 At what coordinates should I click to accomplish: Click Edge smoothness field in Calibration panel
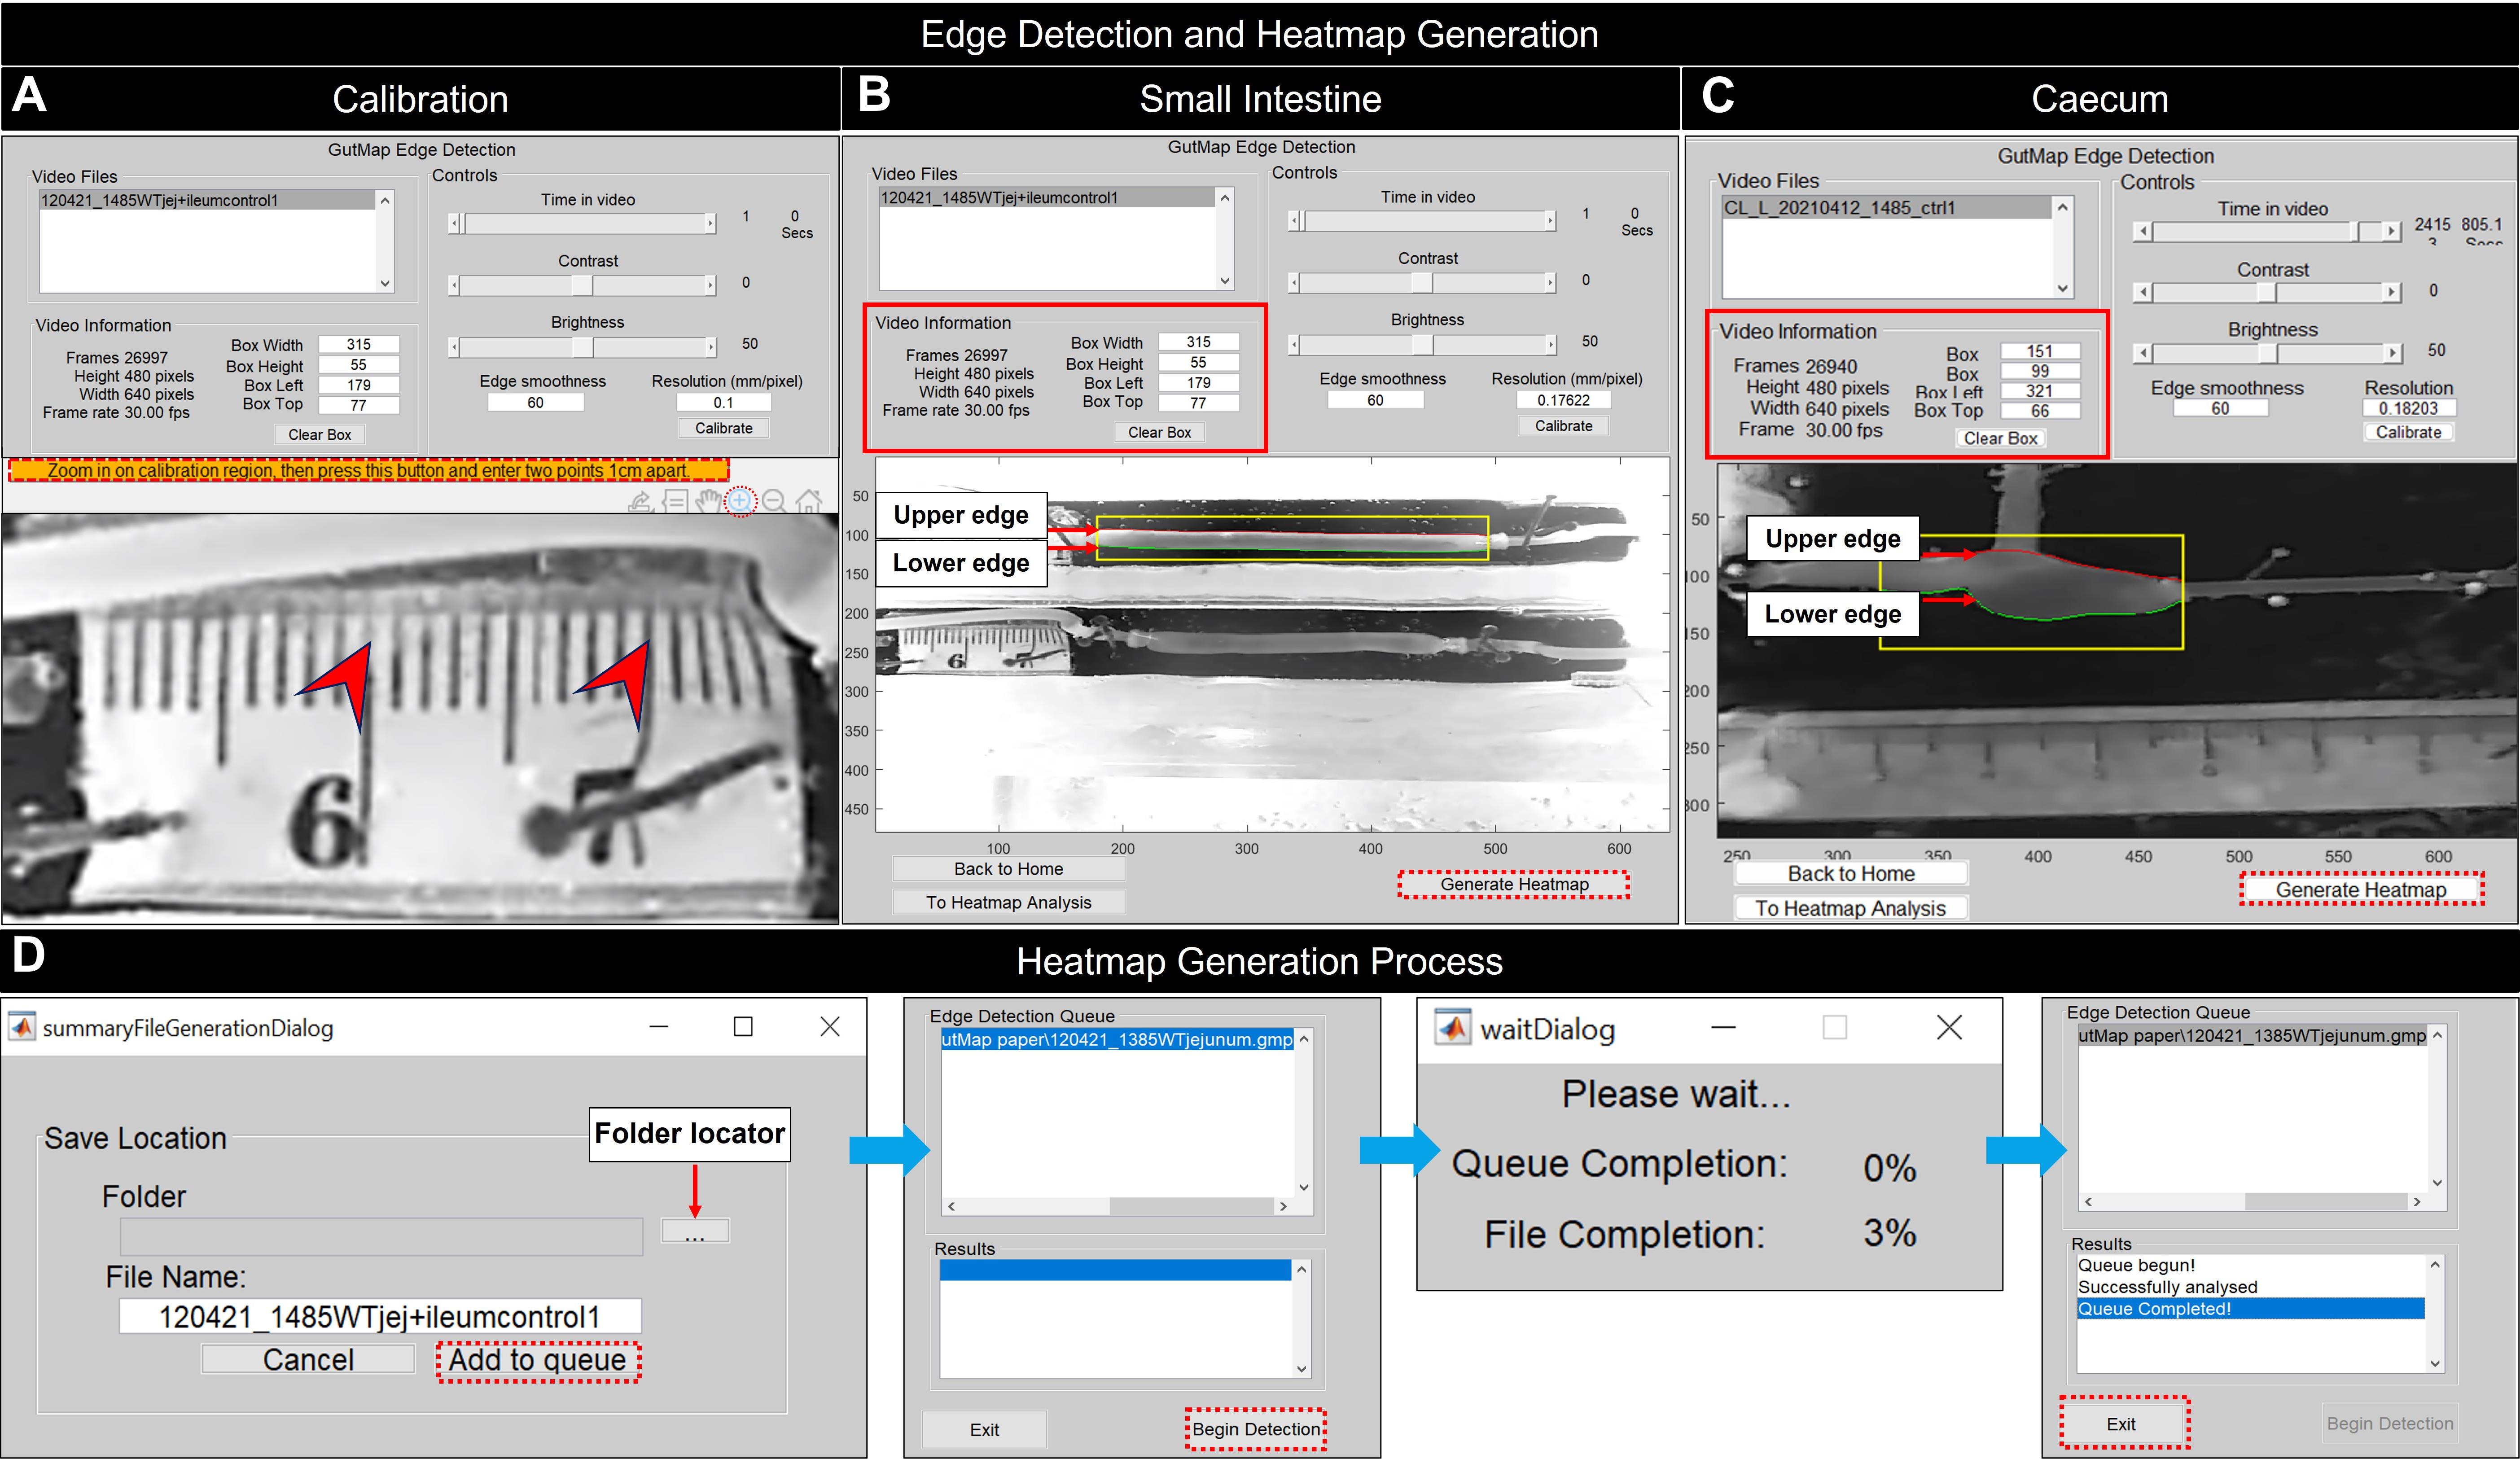536,402
